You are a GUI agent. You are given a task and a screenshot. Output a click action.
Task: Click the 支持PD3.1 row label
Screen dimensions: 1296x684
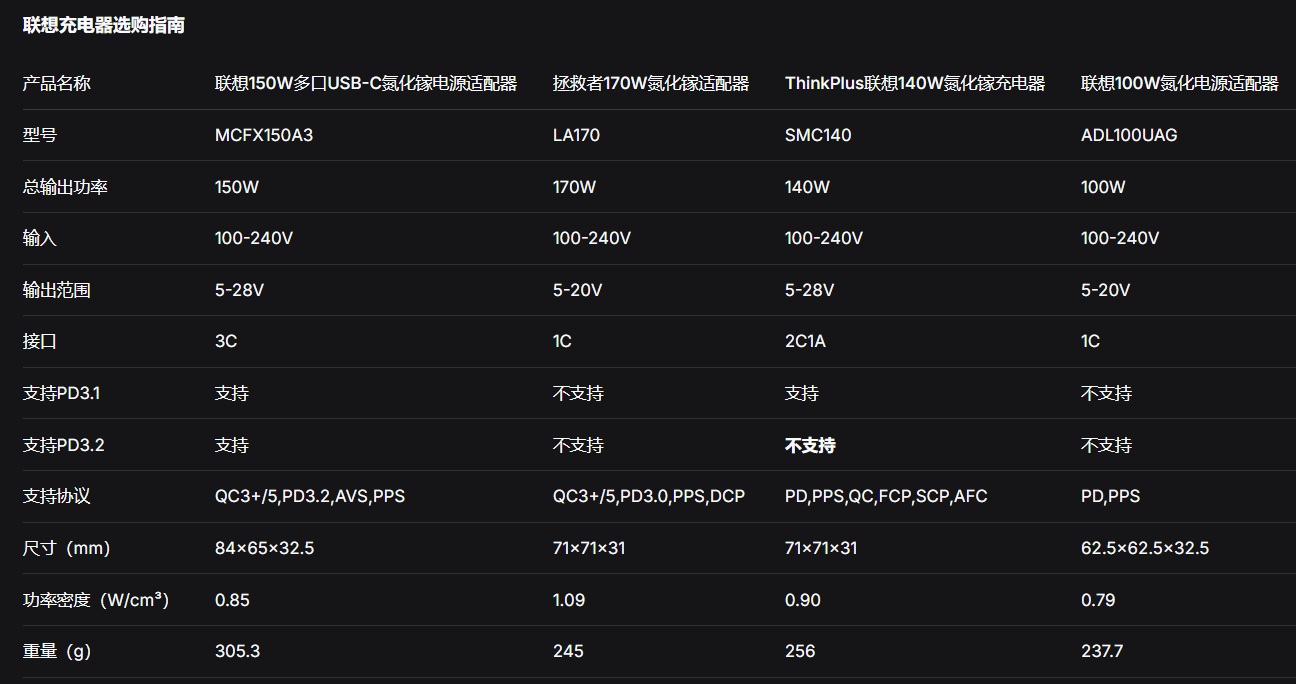tap(61, 393)
